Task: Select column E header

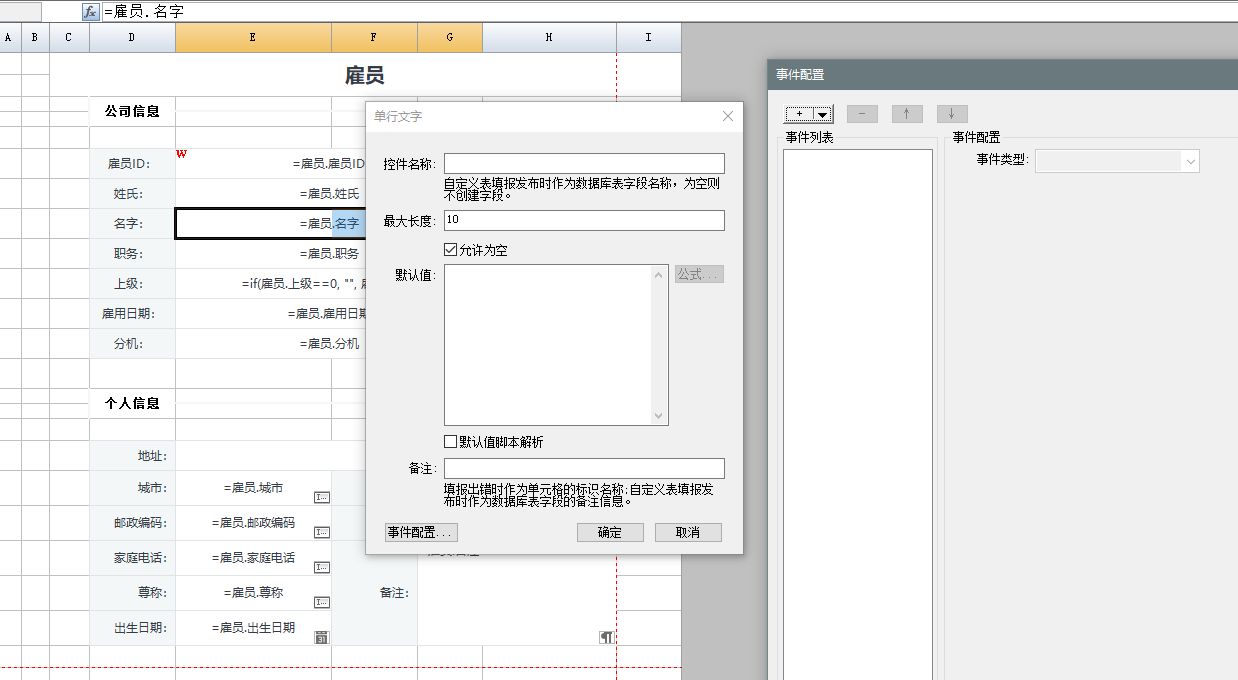Action: pyautogui.click(x=253, y=37)
